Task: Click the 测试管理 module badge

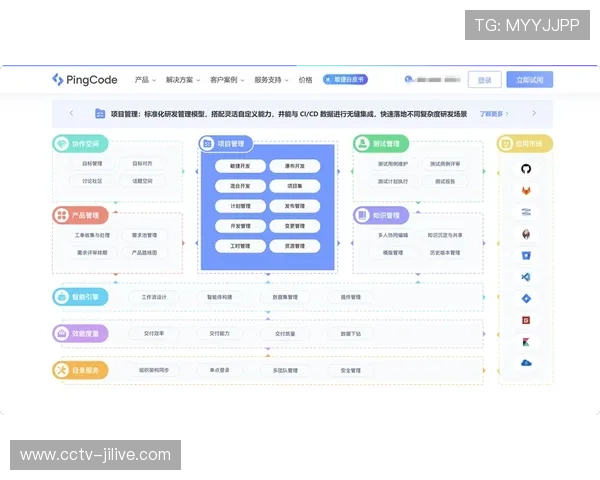Action: click(x=381, y=144)
